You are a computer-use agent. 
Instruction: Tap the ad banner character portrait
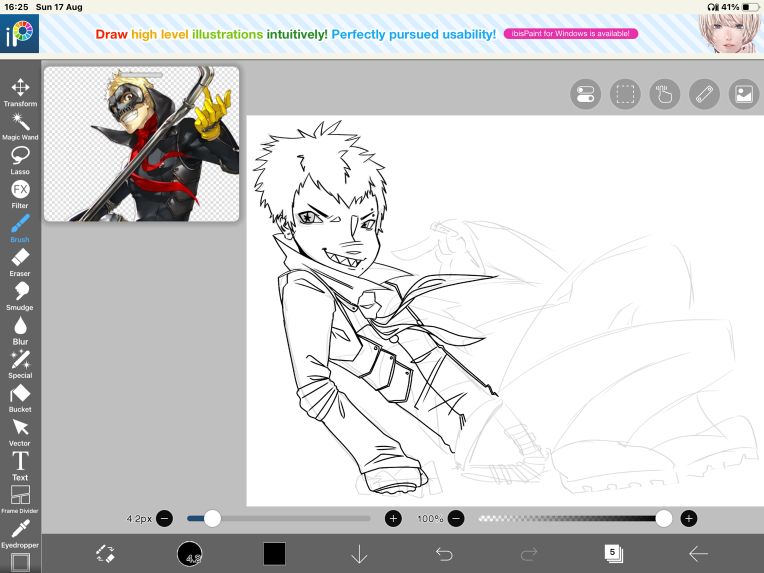[x=728, y=33]
